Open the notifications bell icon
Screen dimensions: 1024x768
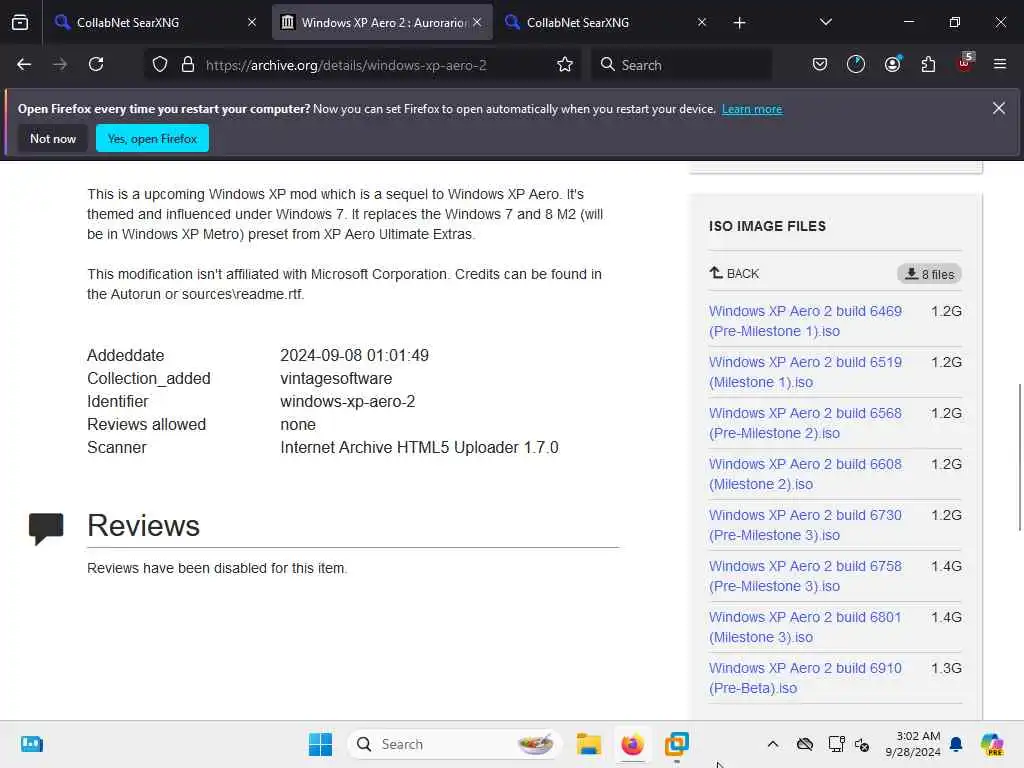[956, 744]
